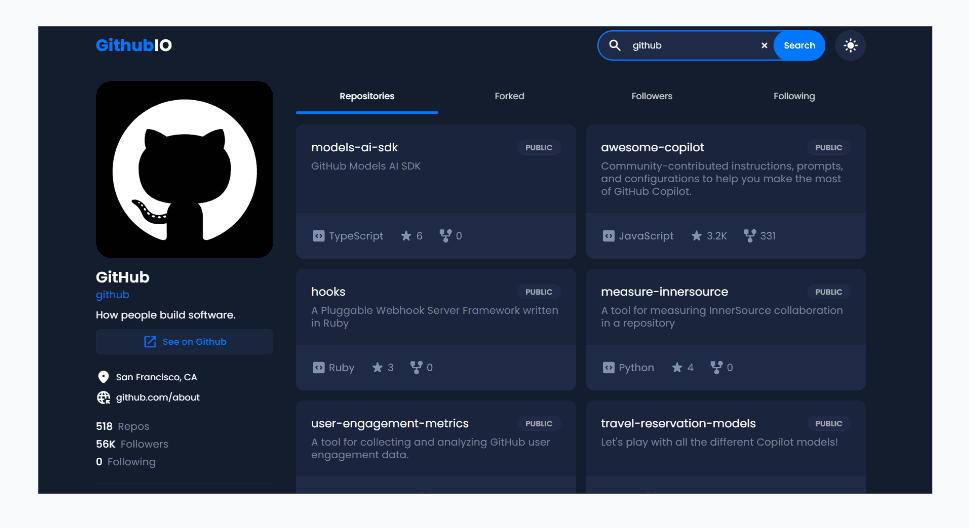969x528 pixels.
Task: Click the star icon on models-ai-sdk
Action: pos(406,236)
